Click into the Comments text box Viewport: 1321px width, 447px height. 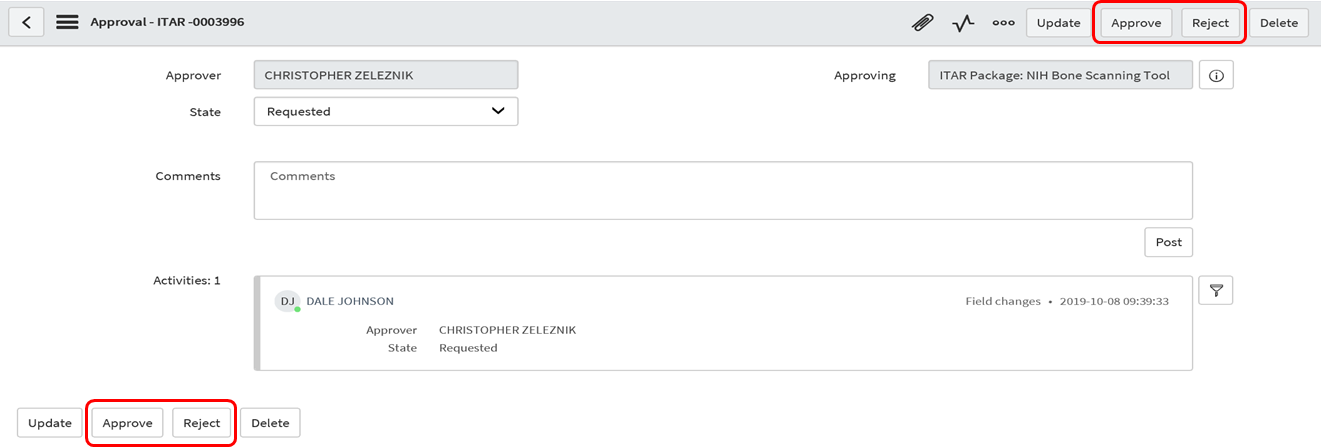coord(722,190)
